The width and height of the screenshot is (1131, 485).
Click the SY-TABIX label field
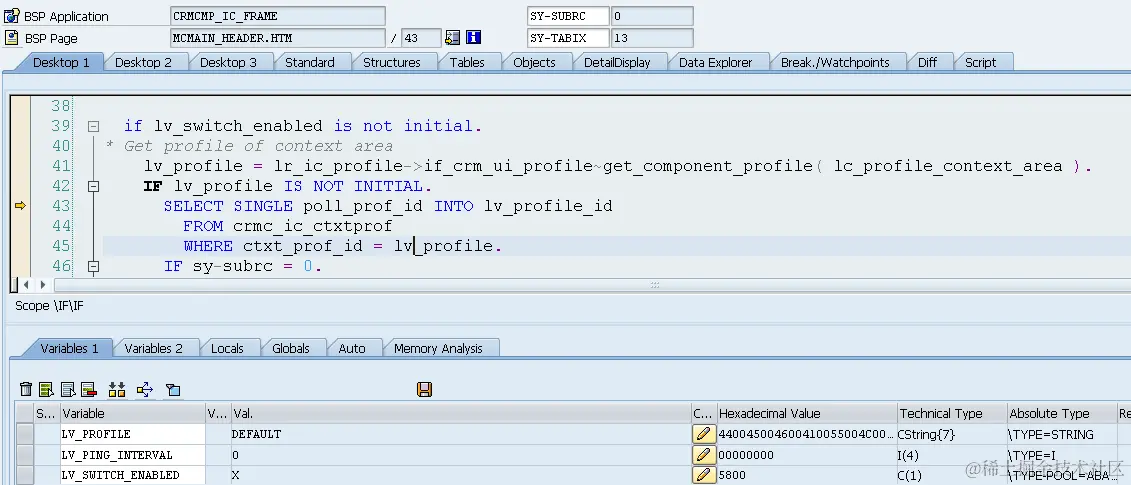pyautogui.click(x=568, y=38)
